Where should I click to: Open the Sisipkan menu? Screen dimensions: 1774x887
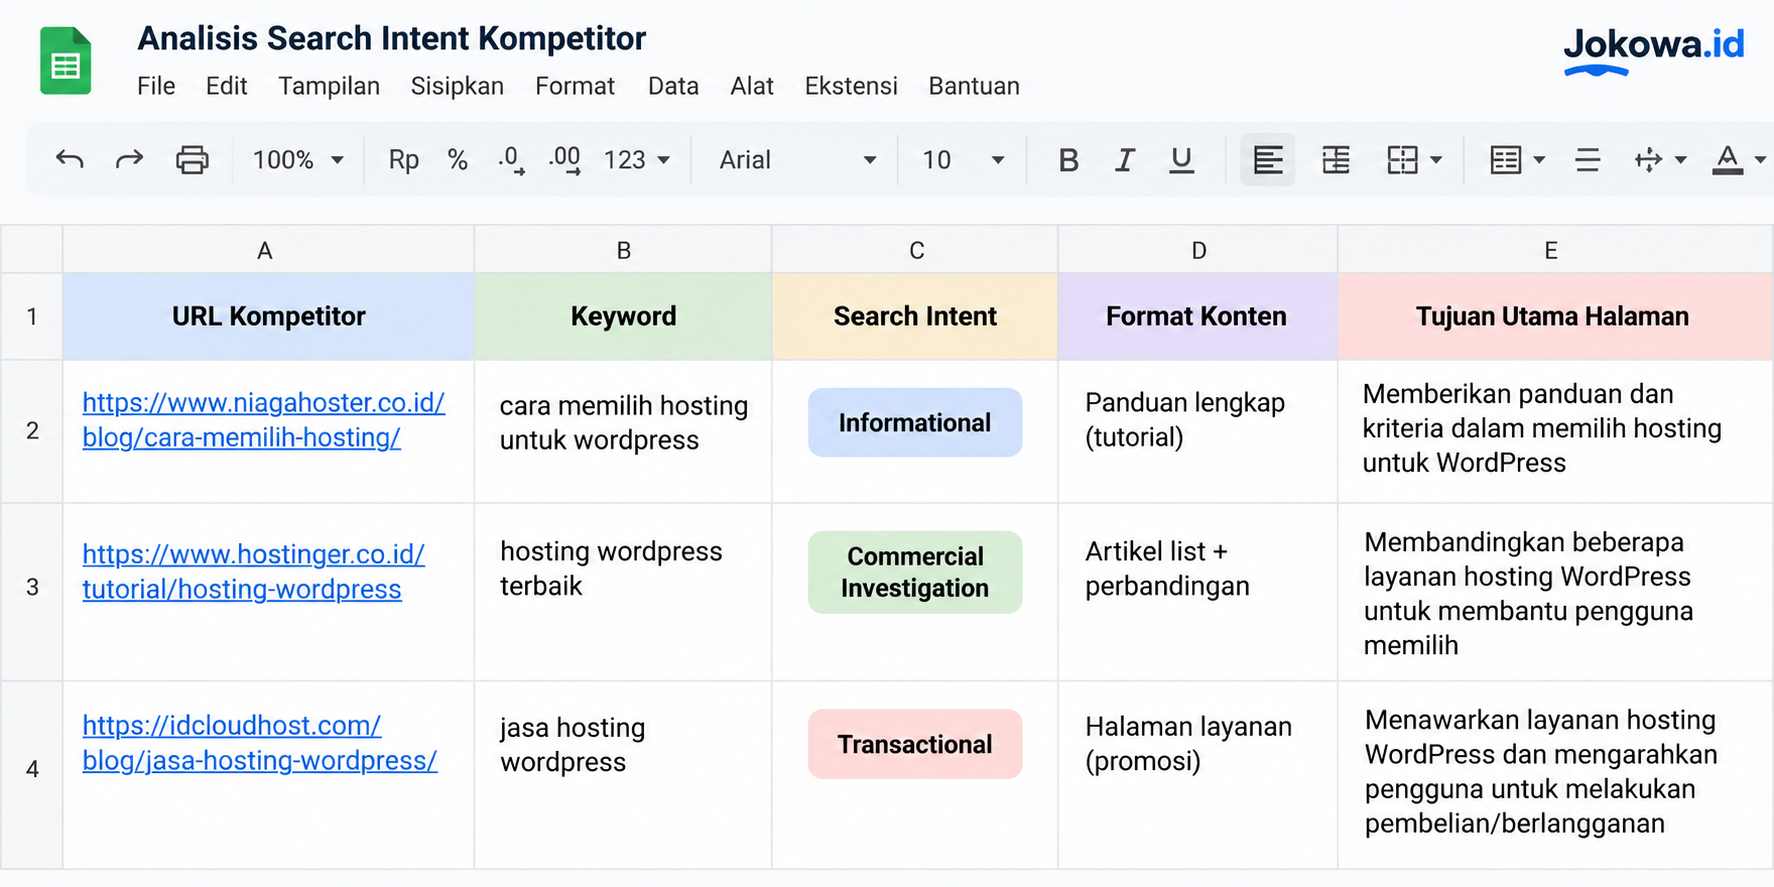click(x=457, y=86)
